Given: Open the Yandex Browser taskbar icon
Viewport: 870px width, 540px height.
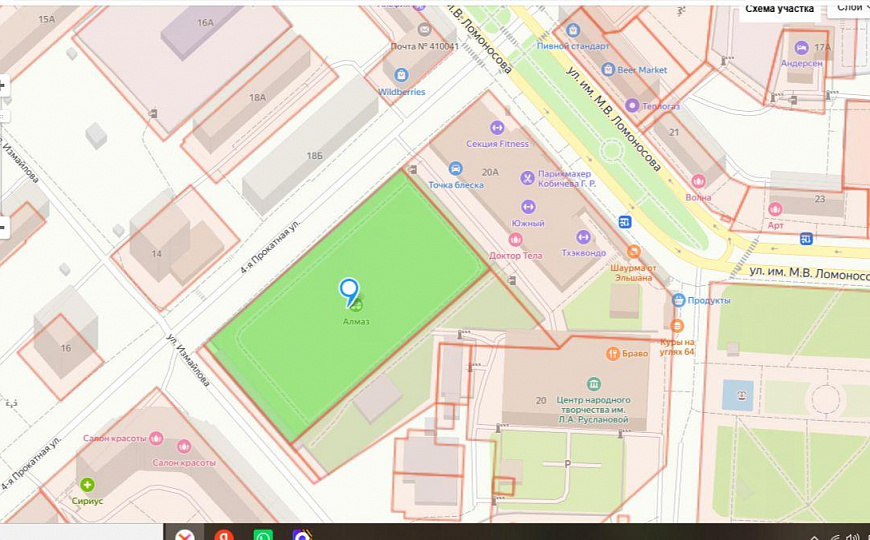Looking at the screenshot, I should [185, 534].
